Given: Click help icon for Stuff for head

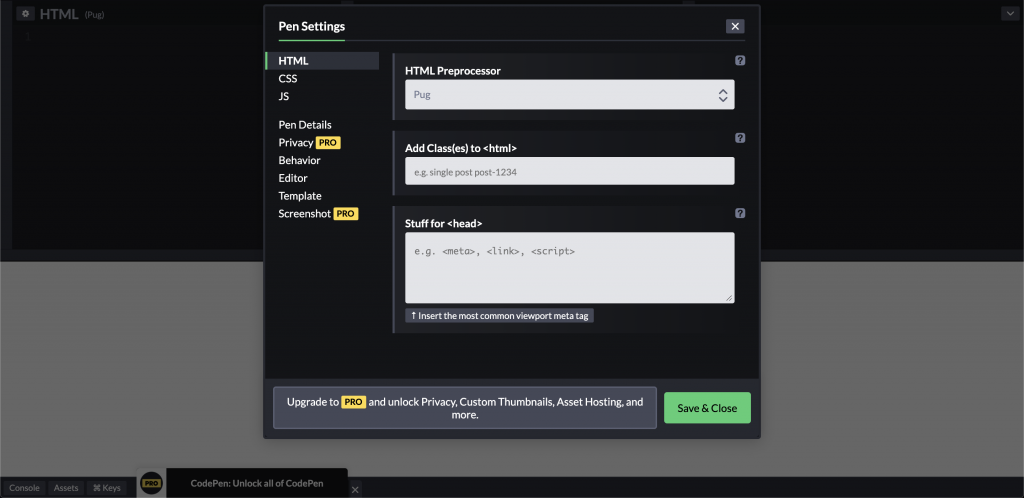Looking at the screenshot, I should pyautogui.click(x=740, y=213).
